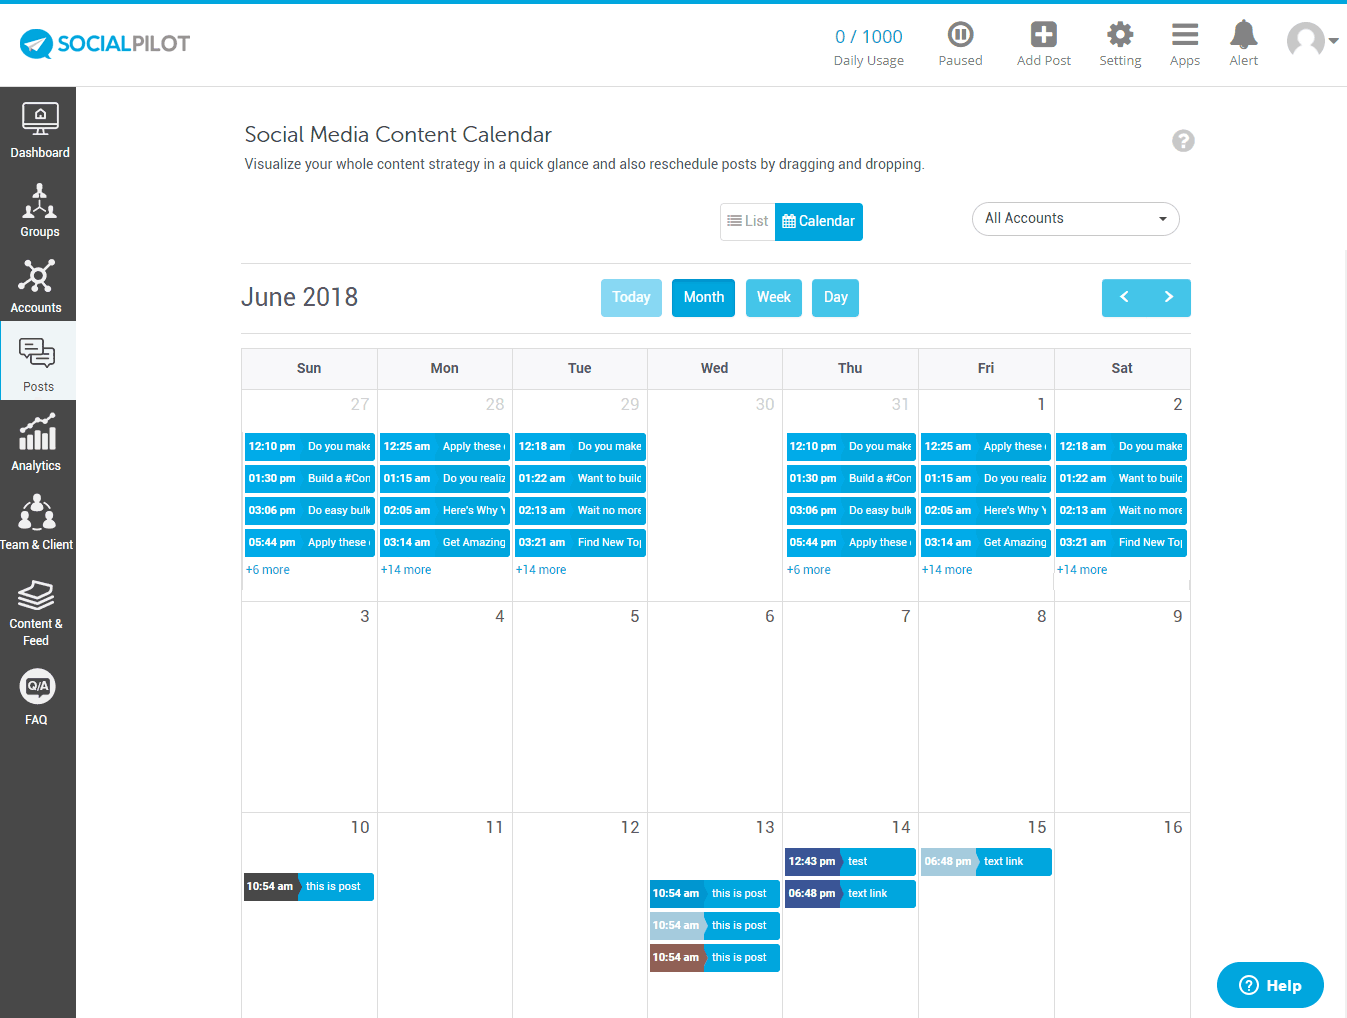This screenshot has width=1347, height=1018.
Task: Open the Help chat button
Action: click(x=1270, y=985)
